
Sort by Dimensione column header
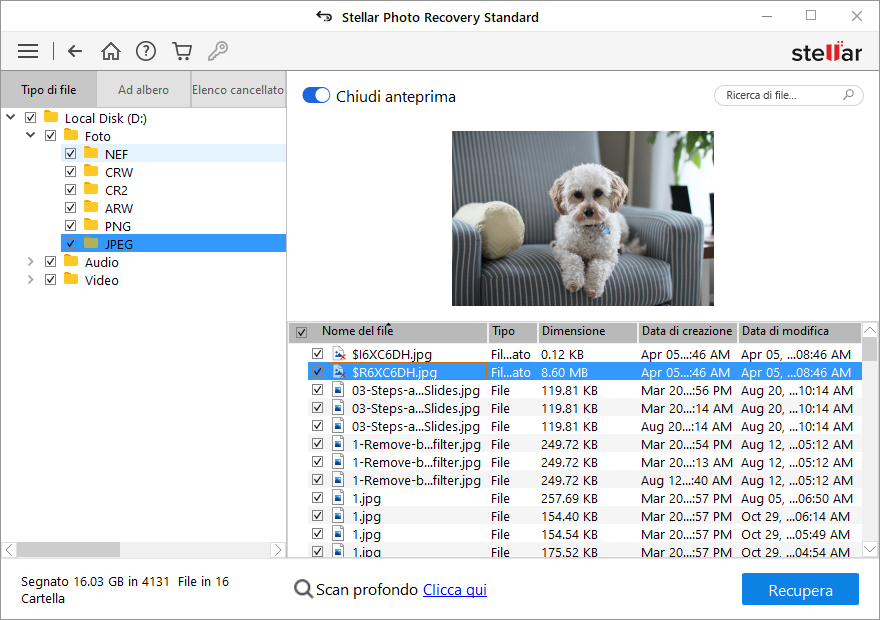(x=588, y=332)
